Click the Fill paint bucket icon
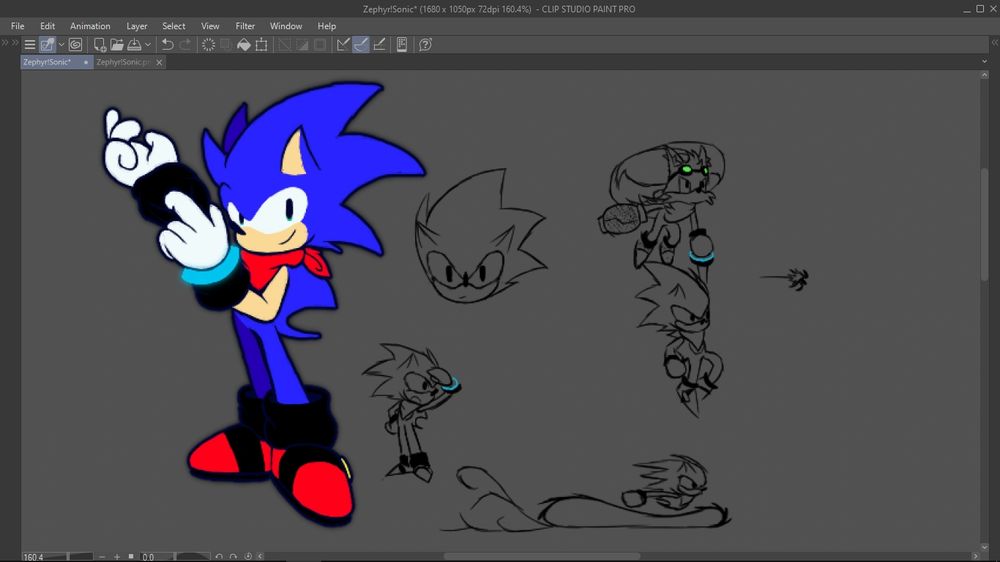 244,45
